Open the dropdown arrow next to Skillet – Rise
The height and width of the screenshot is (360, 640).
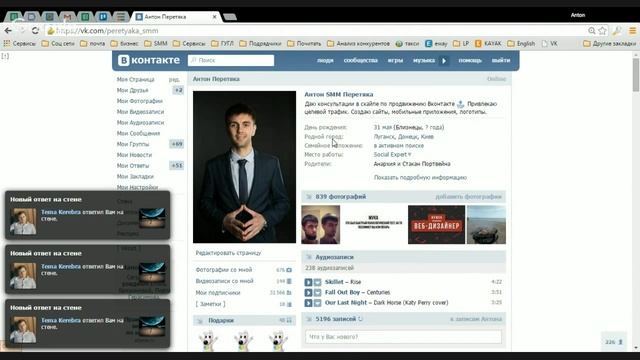(x=318, y=282)
